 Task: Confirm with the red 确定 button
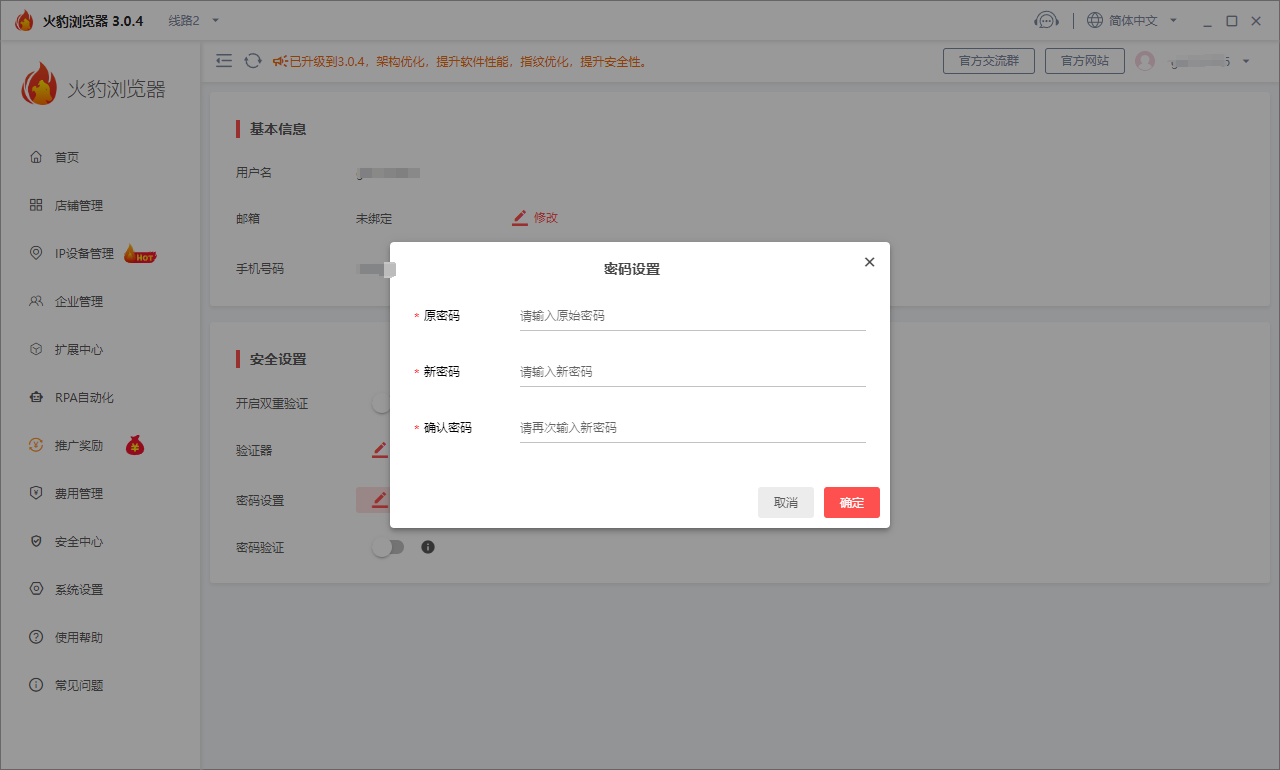(851, 502)
